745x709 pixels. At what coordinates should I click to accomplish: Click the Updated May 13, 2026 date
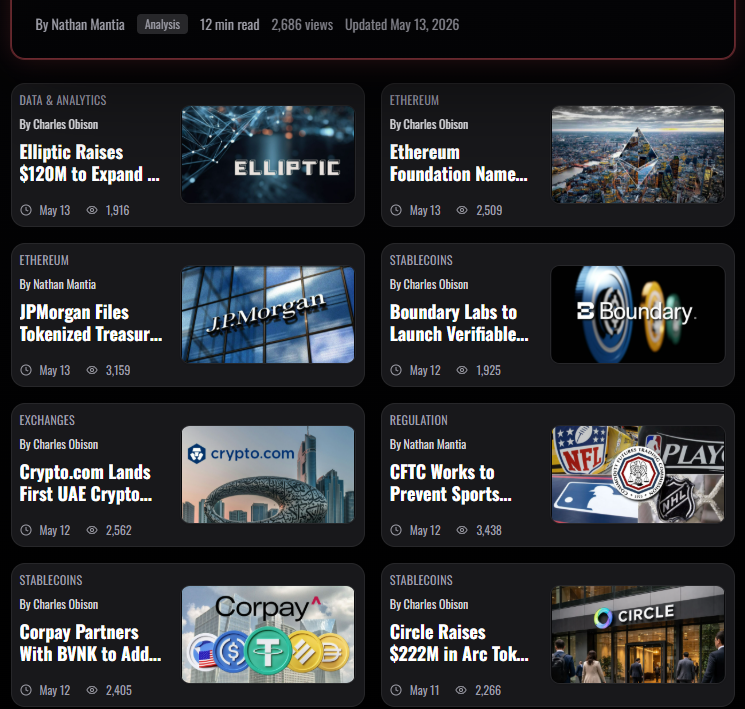[x=402, y=25]
